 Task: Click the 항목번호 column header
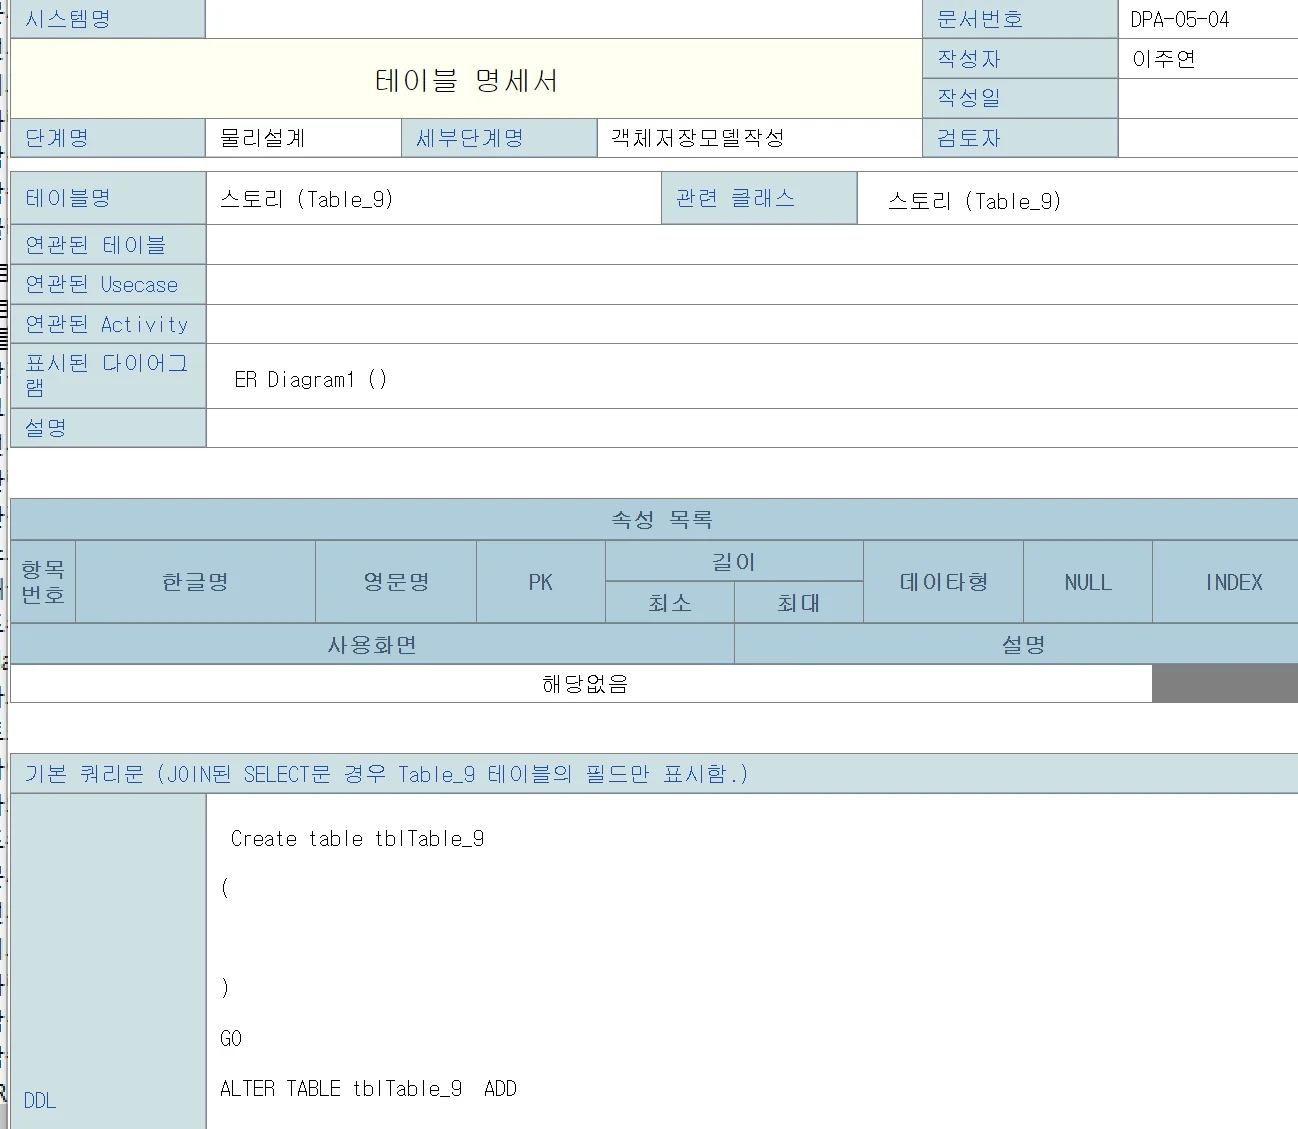pos(43,582)
